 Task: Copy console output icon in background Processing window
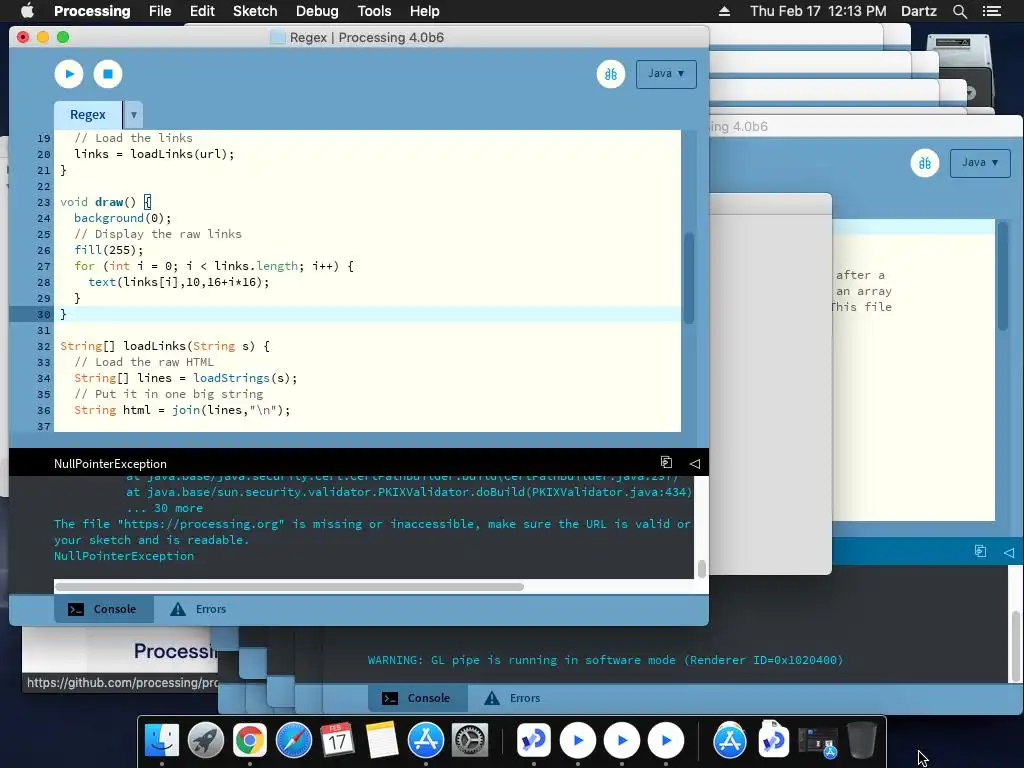980,551
